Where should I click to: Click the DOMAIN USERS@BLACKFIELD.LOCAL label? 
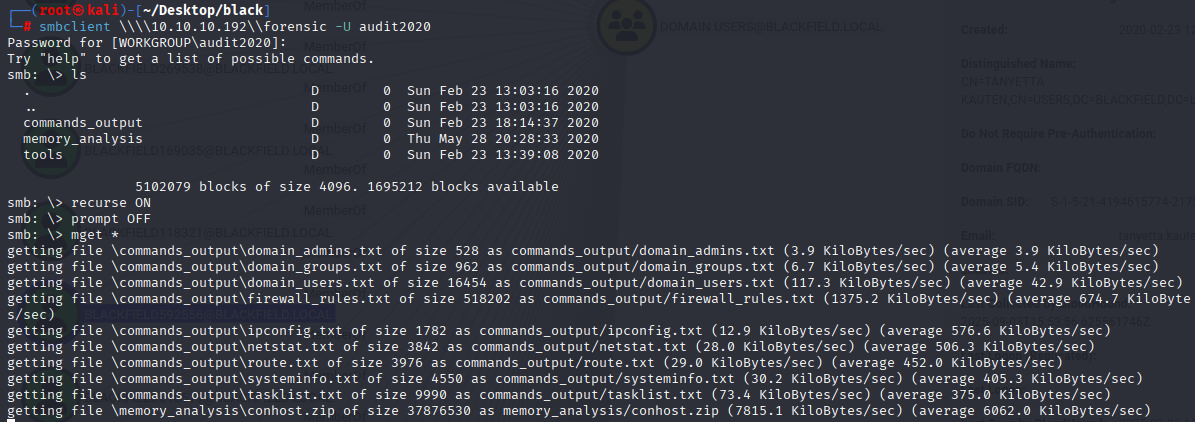click(771, 27)
